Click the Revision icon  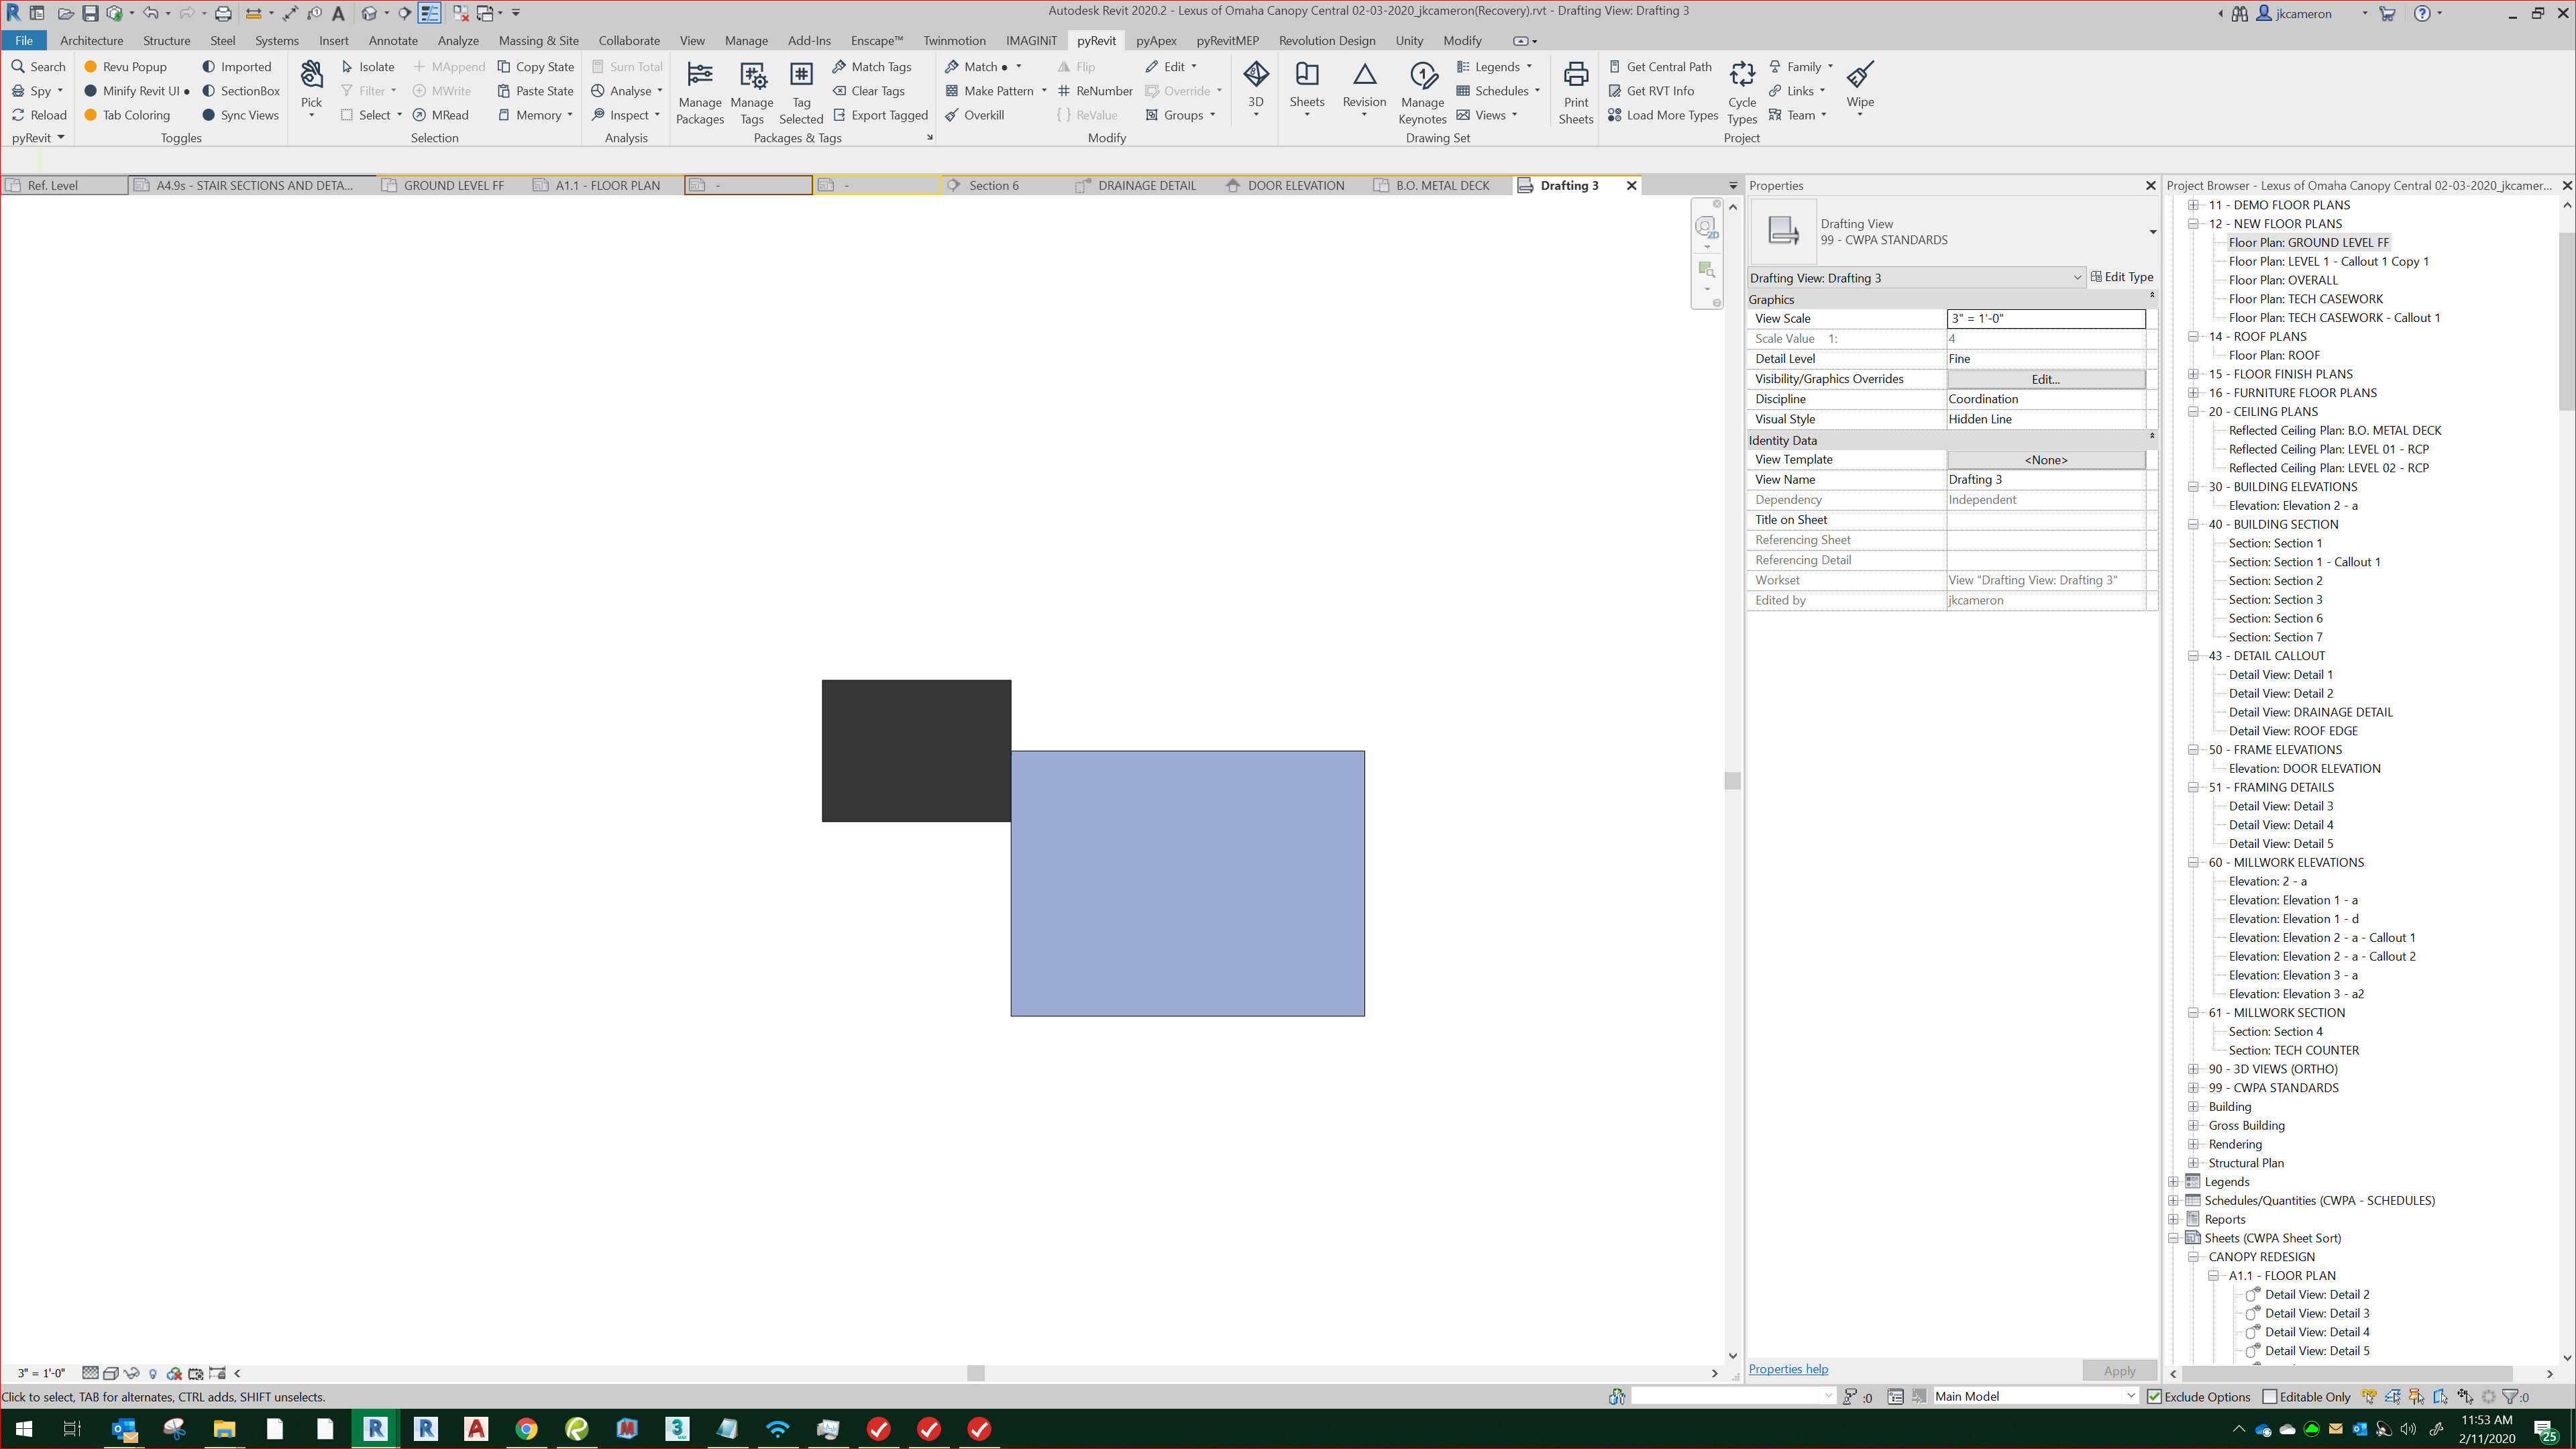pyautogui.click(x=1363, y=85)
